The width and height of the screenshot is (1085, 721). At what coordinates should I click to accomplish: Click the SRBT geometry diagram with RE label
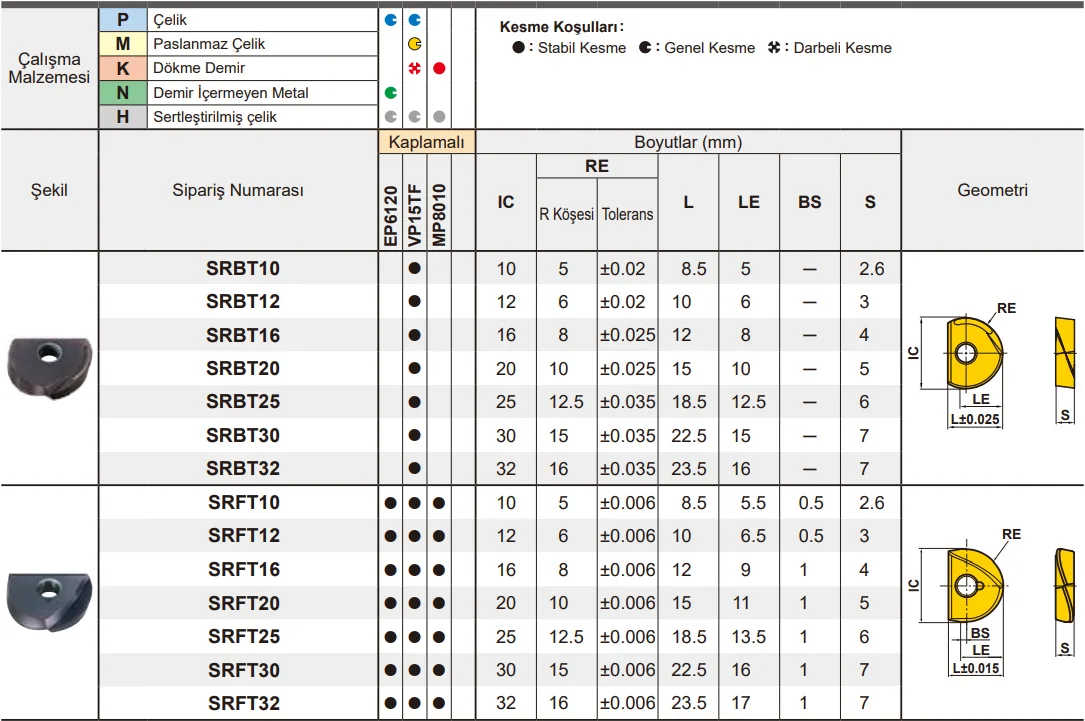pos(964,363)
